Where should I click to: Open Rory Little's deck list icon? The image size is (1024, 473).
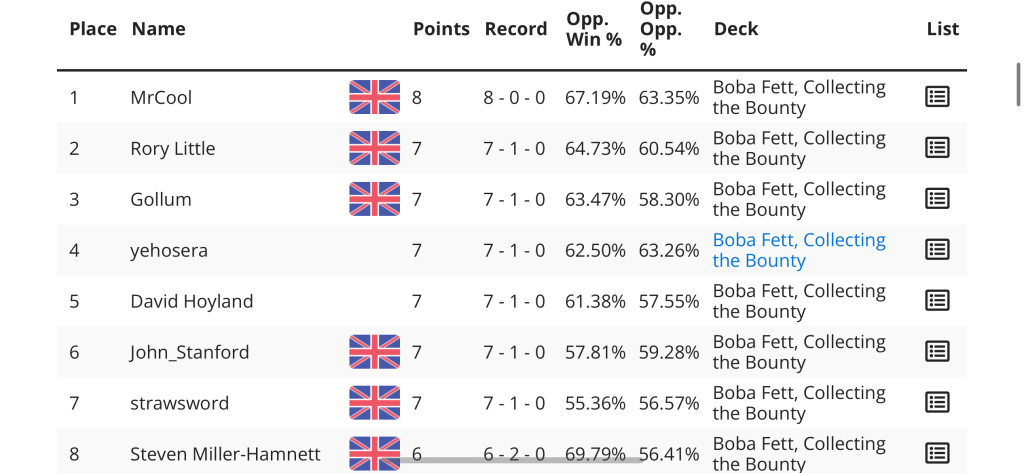click(937, 148)
